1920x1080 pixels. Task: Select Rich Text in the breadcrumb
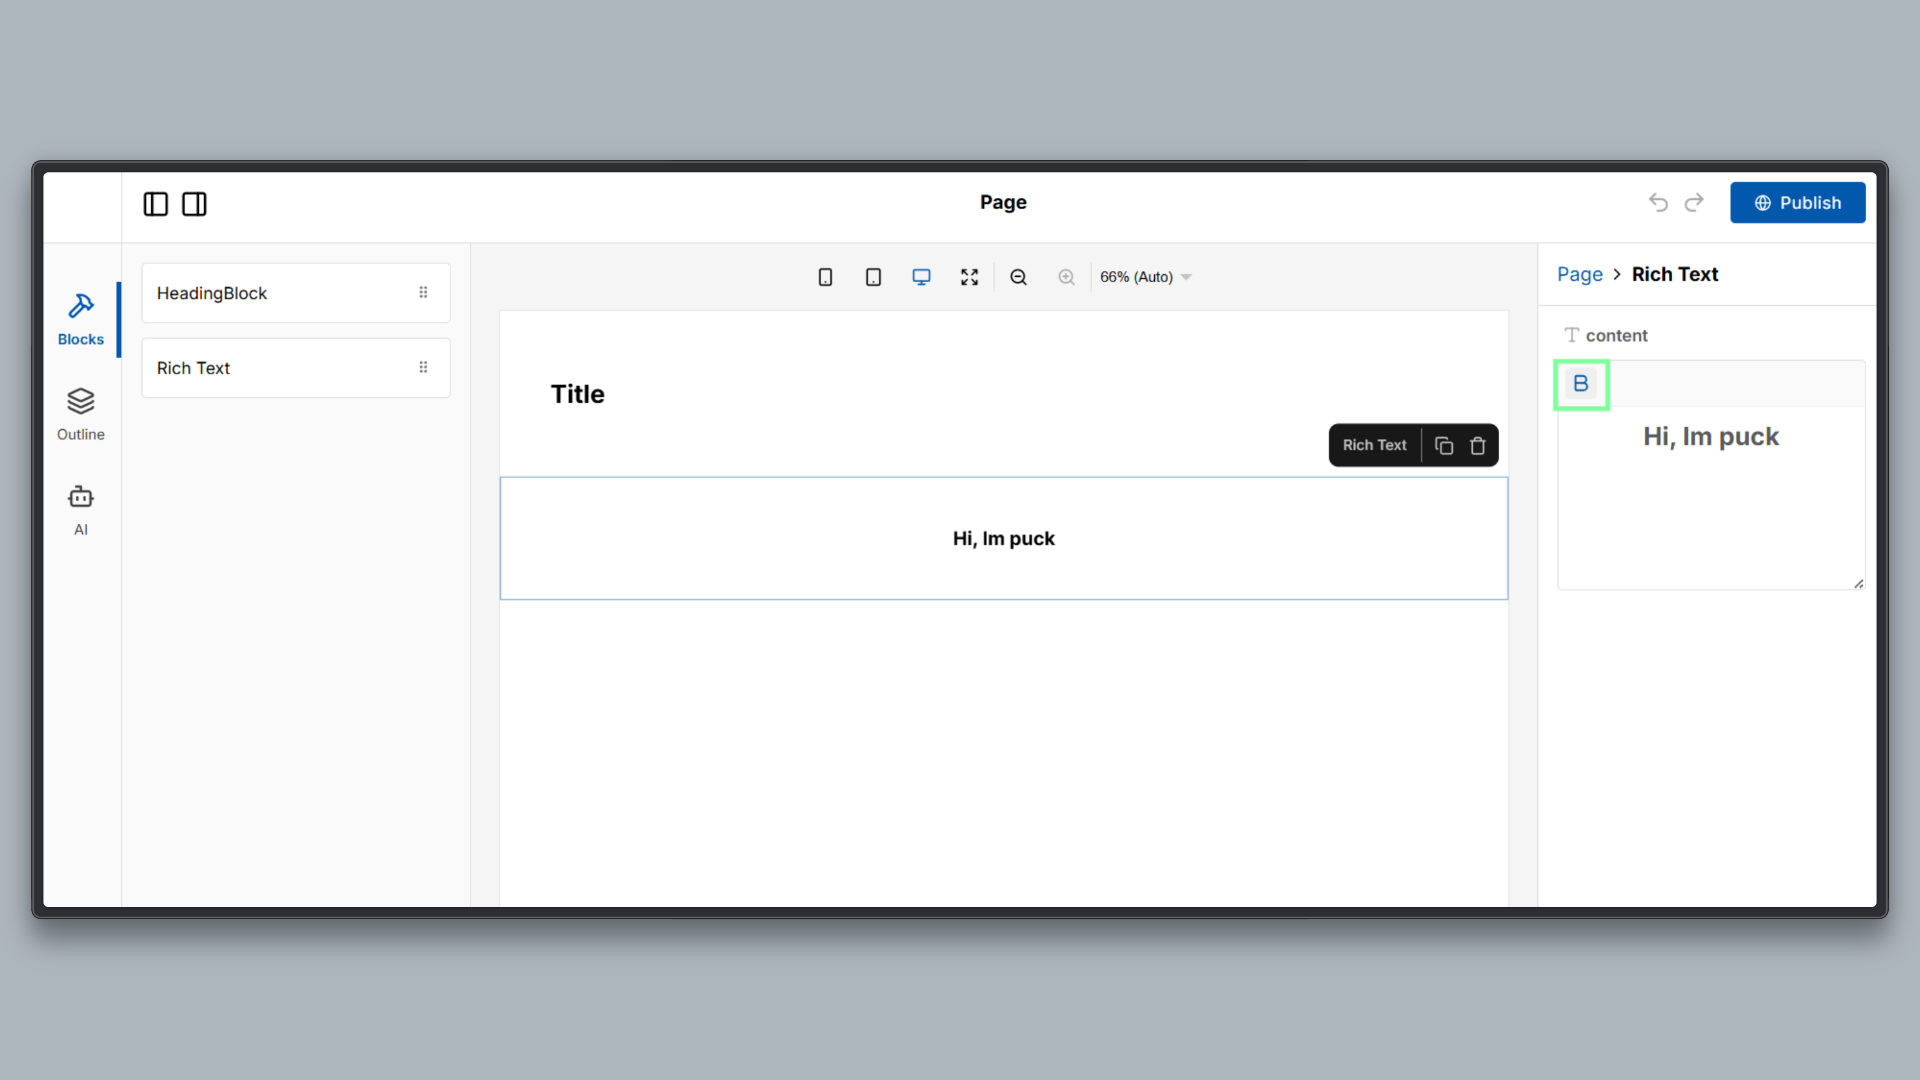pyautogui.click(x=1675, y=274)
